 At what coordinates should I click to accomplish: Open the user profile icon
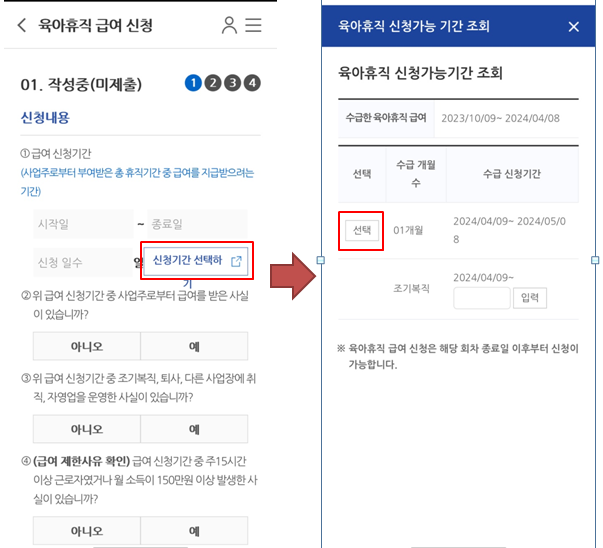click(x=229, y=25)
